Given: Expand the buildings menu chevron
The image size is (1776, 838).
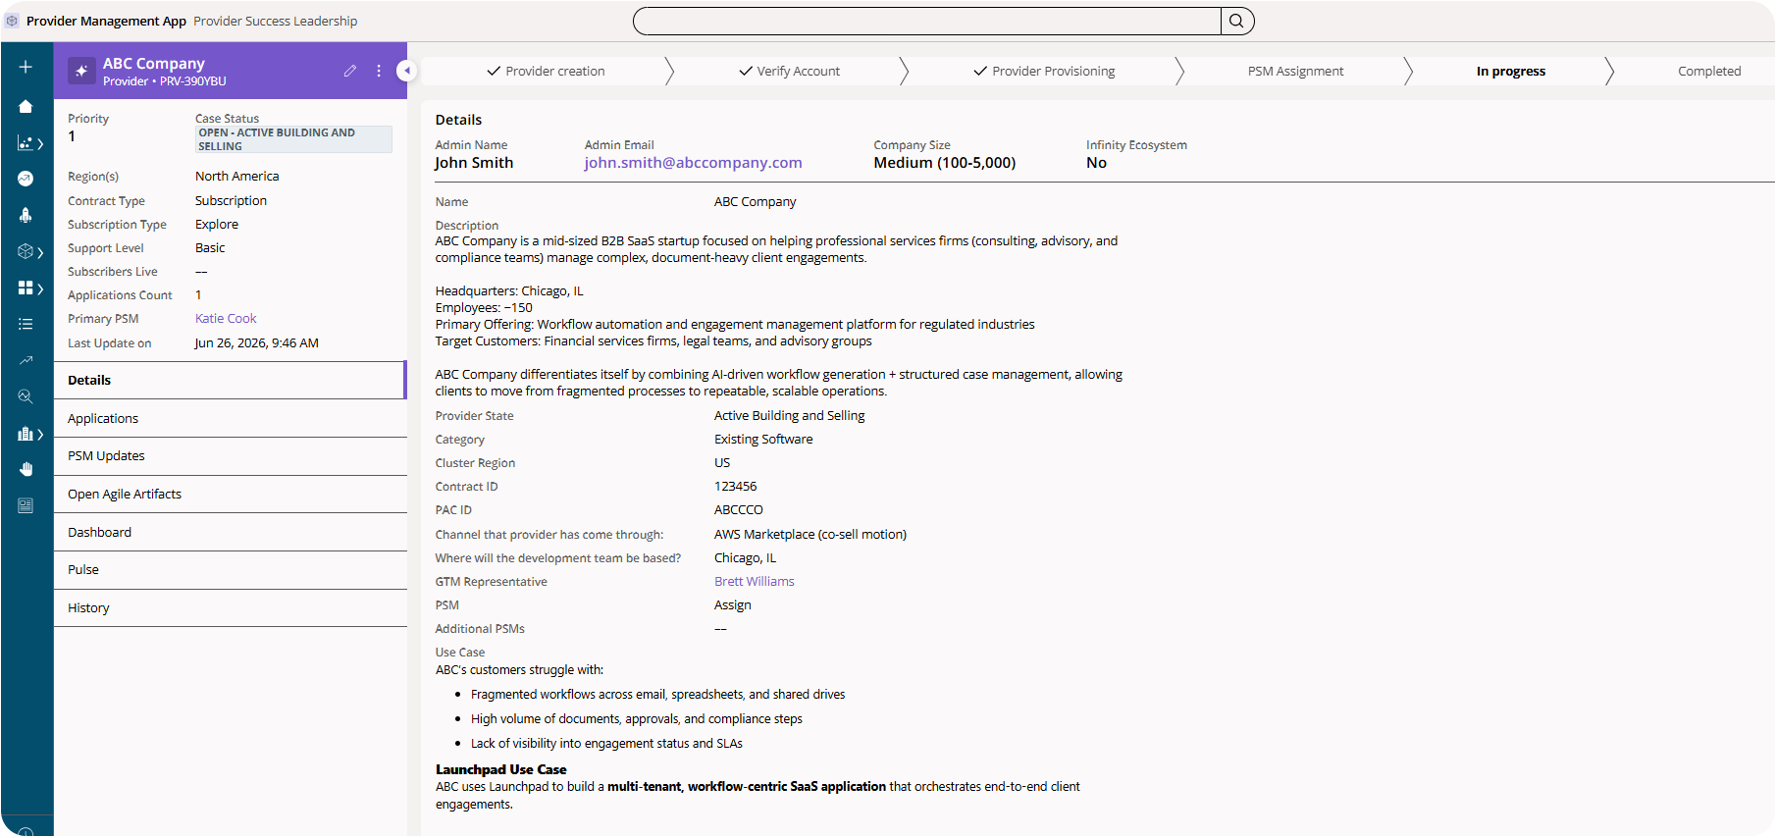Looking at the screenshot, I should [40, 435].
